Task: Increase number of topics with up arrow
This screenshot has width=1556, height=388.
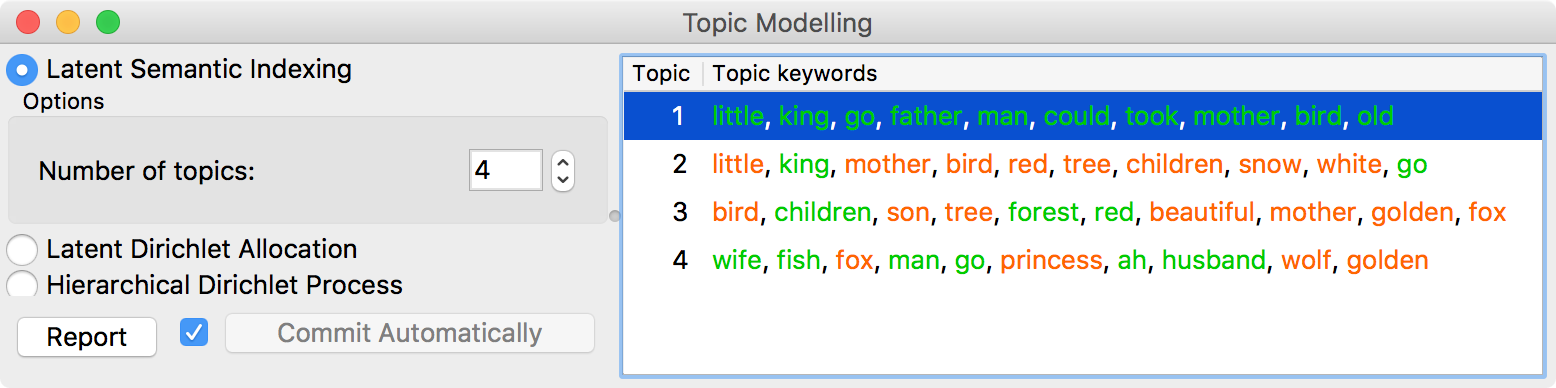Action: tap(563, 161)
